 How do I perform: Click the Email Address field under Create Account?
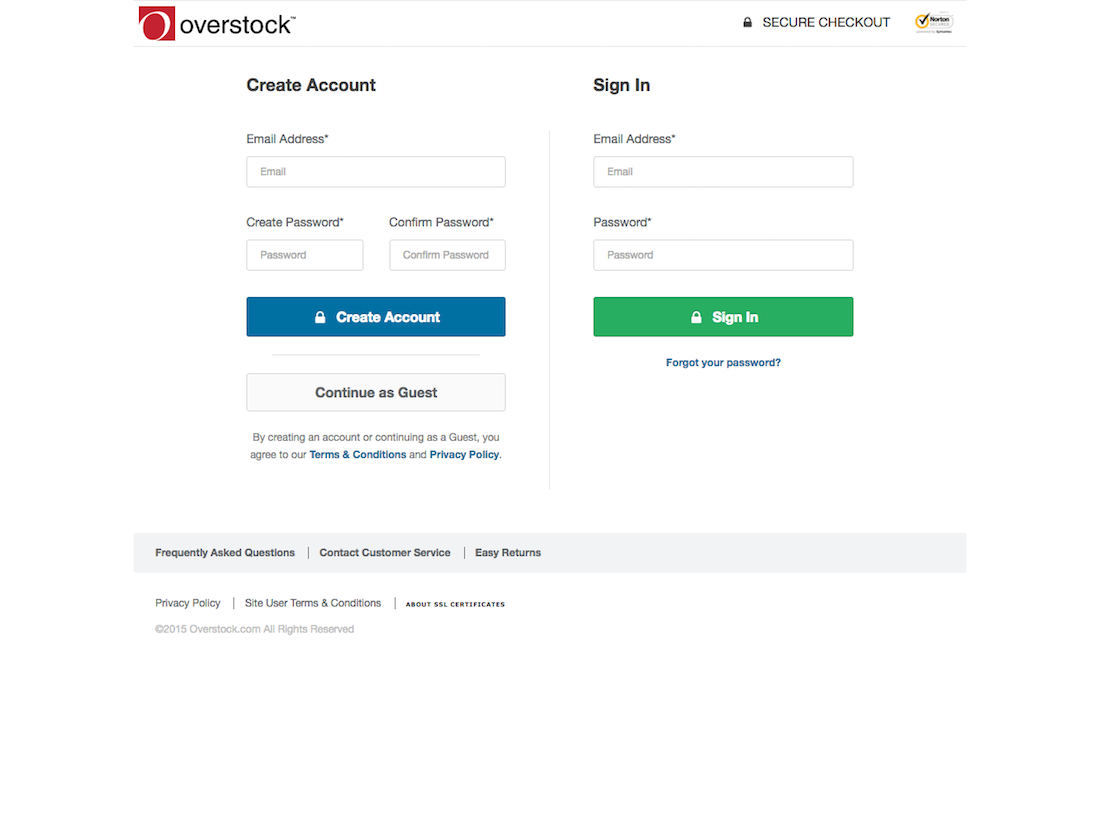375,171
